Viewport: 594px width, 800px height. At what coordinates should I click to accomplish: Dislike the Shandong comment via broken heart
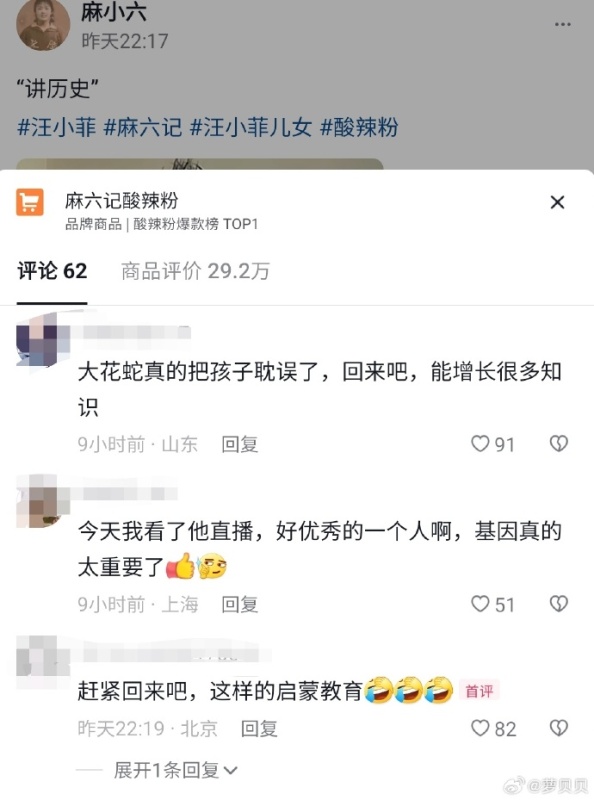559,443
